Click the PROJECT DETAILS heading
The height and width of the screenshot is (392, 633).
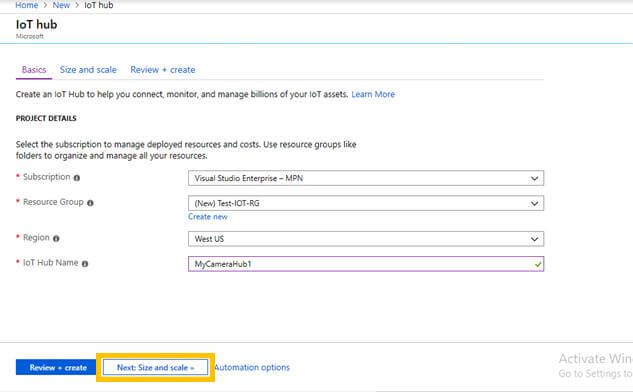(x=46, y=118)
